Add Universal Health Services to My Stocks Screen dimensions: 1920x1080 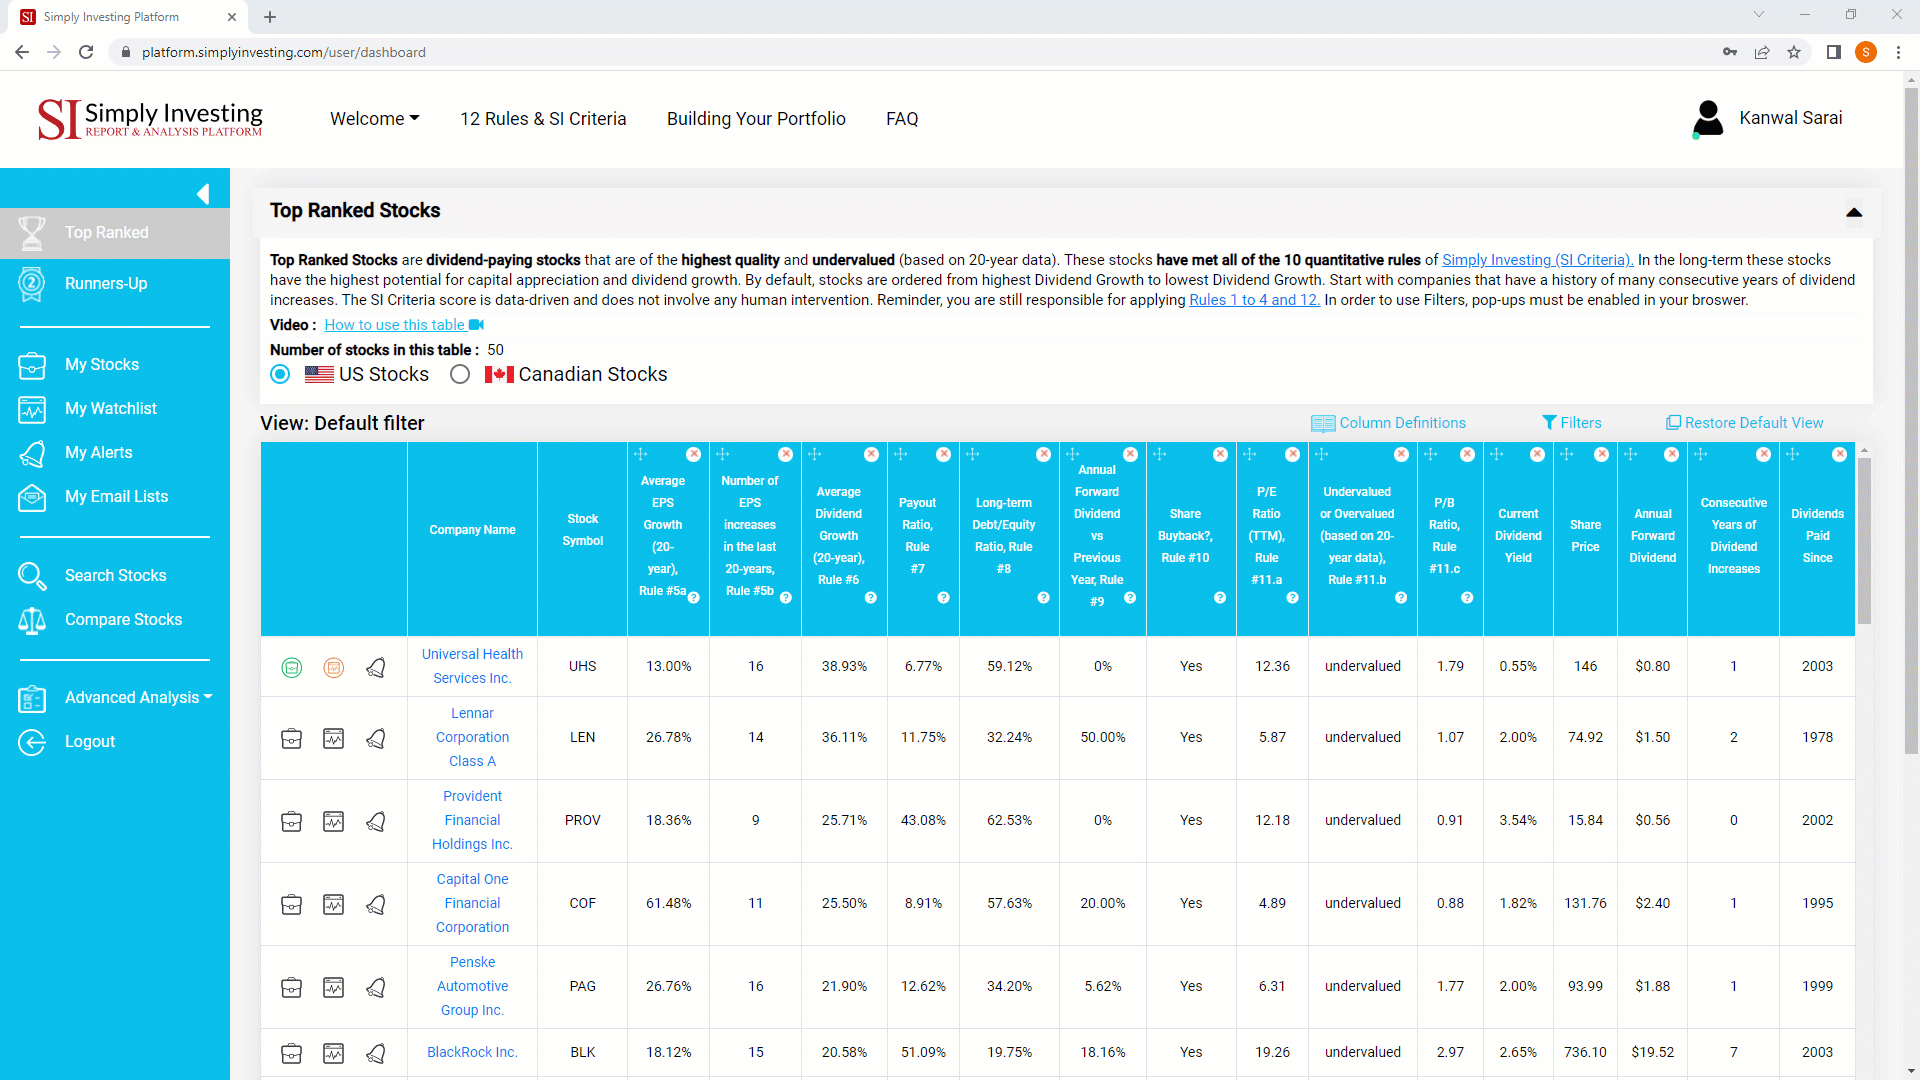(x=292, y=667)
